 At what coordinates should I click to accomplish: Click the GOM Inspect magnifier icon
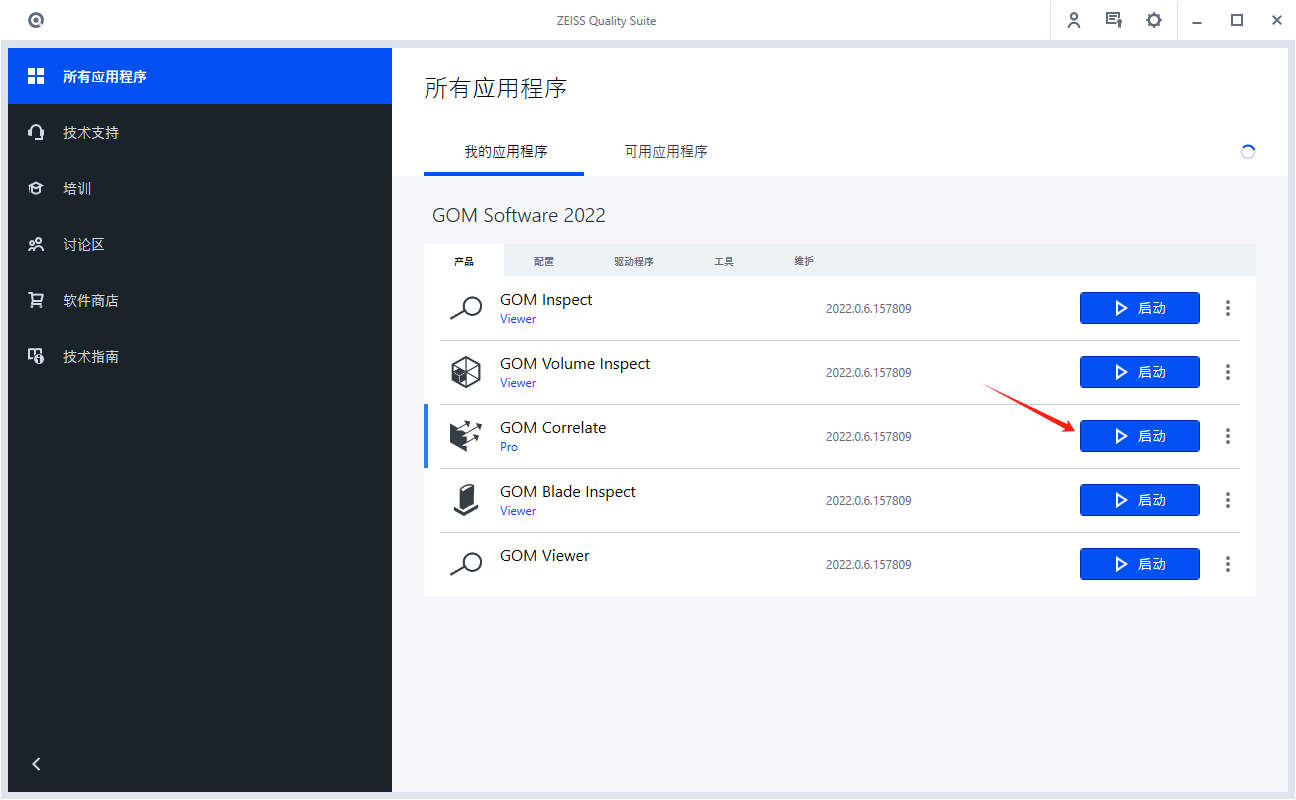click(465, 308)
